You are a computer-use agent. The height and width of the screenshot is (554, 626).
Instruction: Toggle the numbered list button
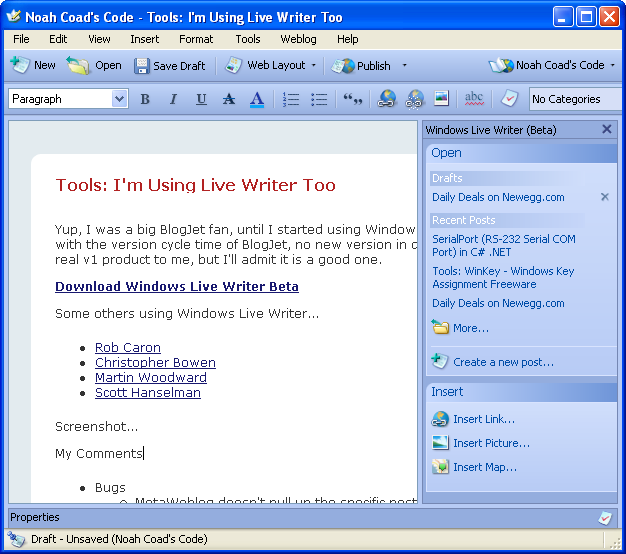point(291,99)
